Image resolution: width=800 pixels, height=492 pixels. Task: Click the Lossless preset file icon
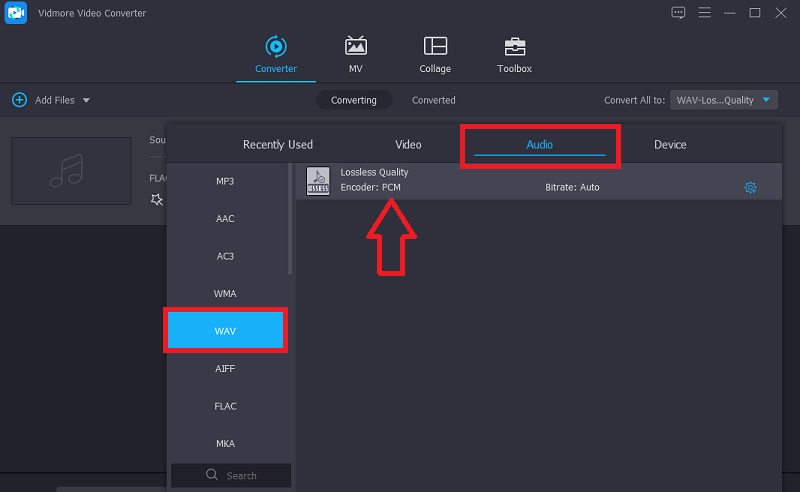click(x=318, y=181)
